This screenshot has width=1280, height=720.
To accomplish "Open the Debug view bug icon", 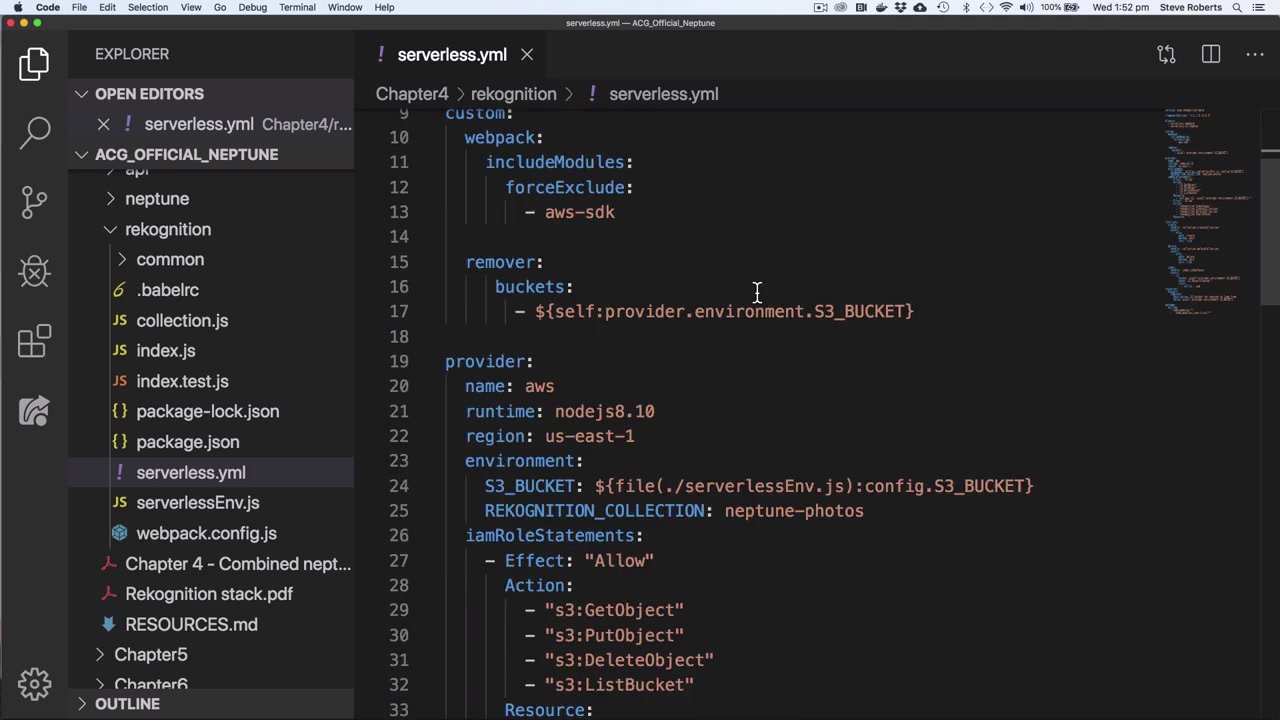I will tap(35, 271).
